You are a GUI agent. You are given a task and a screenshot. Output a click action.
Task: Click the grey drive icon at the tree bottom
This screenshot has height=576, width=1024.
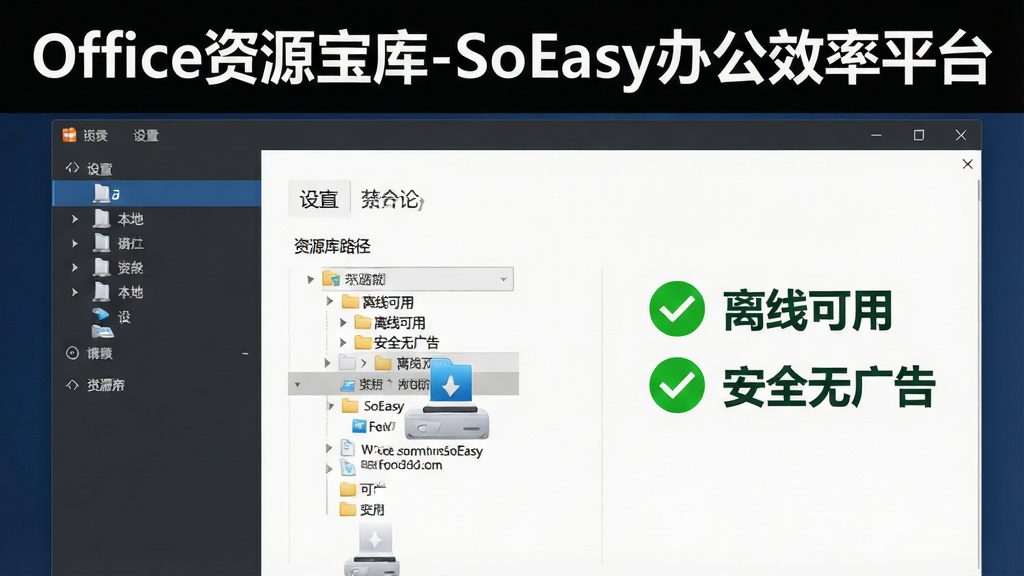pos(373,549)
